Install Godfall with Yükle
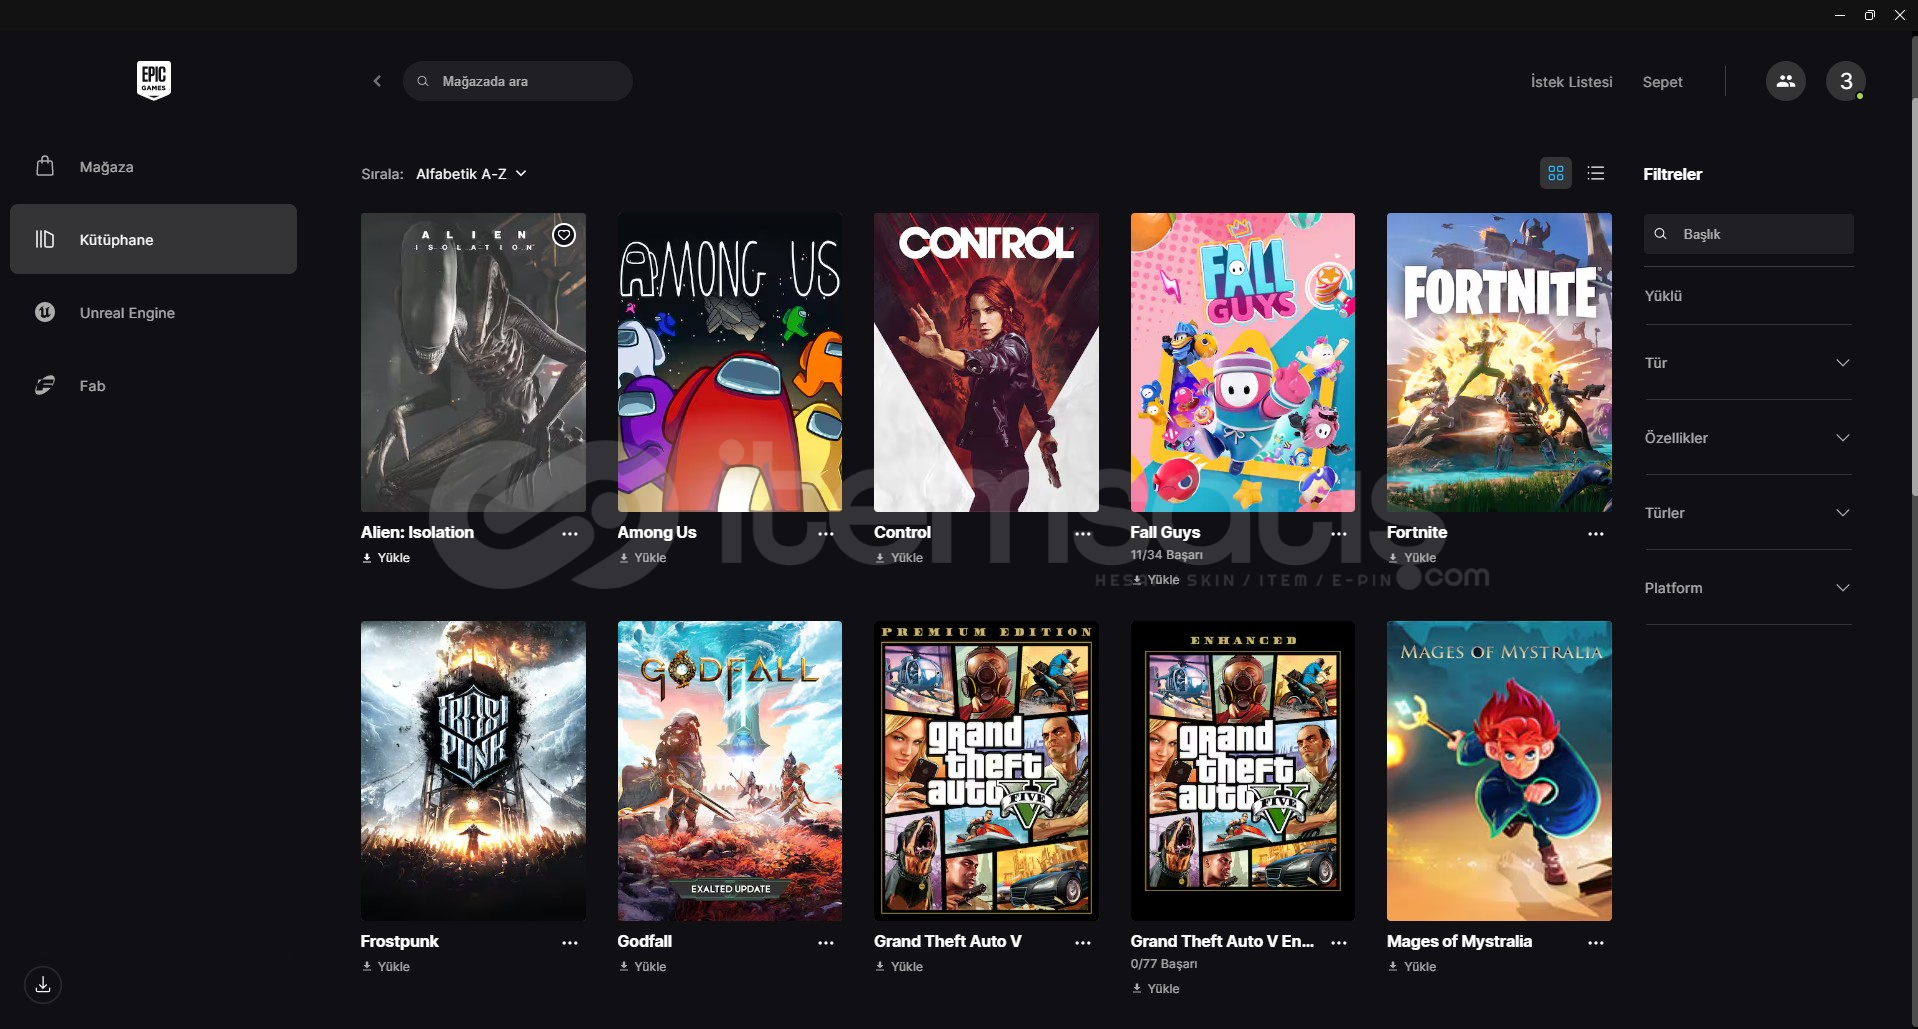1918x1029 pixels. [642, 967]
